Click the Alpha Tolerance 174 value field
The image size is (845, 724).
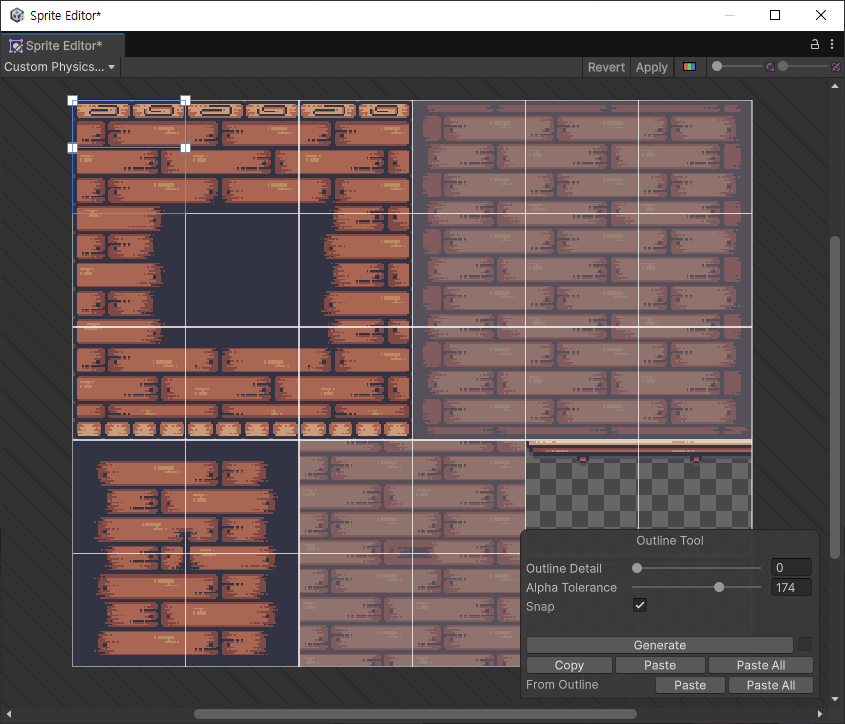791,587
